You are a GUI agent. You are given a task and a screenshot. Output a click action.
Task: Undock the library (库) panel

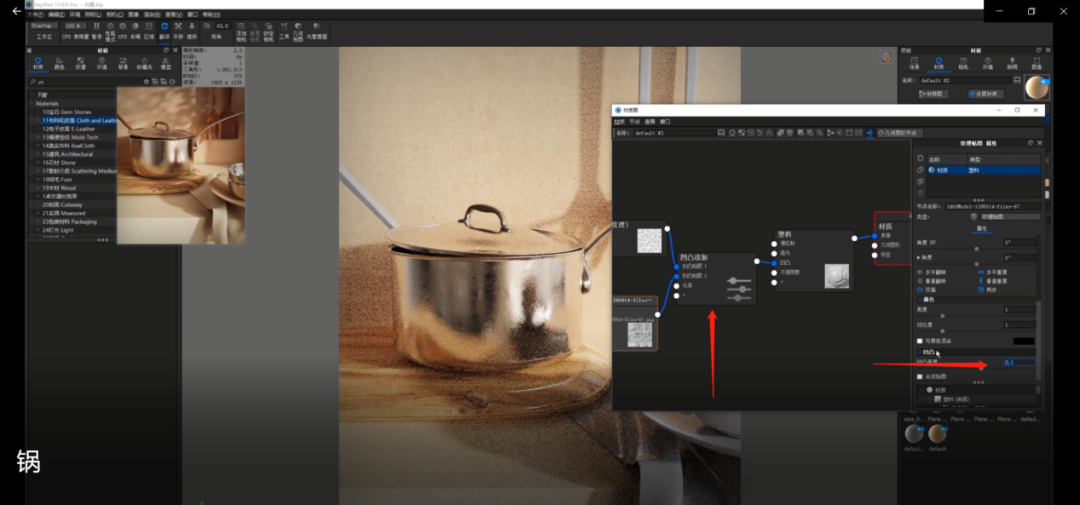[166, 50]
